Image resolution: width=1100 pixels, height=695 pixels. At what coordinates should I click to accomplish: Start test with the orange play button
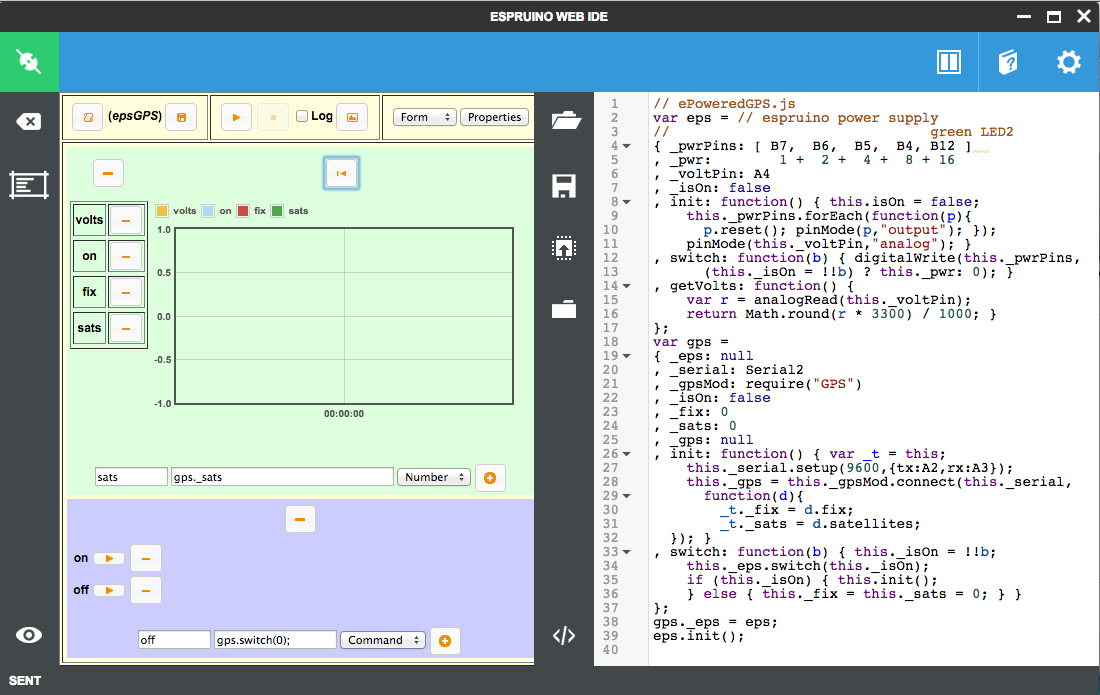click(x=236, y=117)
